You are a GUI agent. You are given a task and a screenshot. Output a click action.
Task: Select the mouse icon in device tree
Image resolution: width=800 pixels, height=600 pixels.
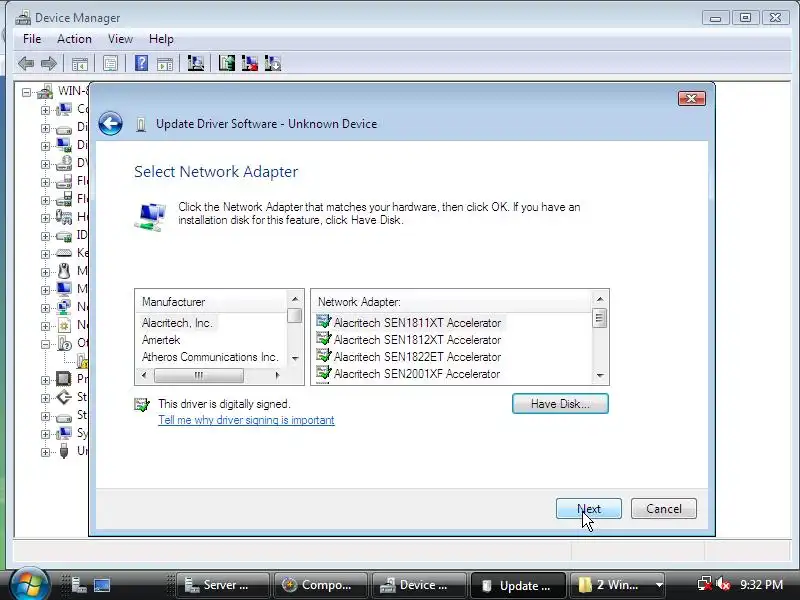tap(64, 271)
